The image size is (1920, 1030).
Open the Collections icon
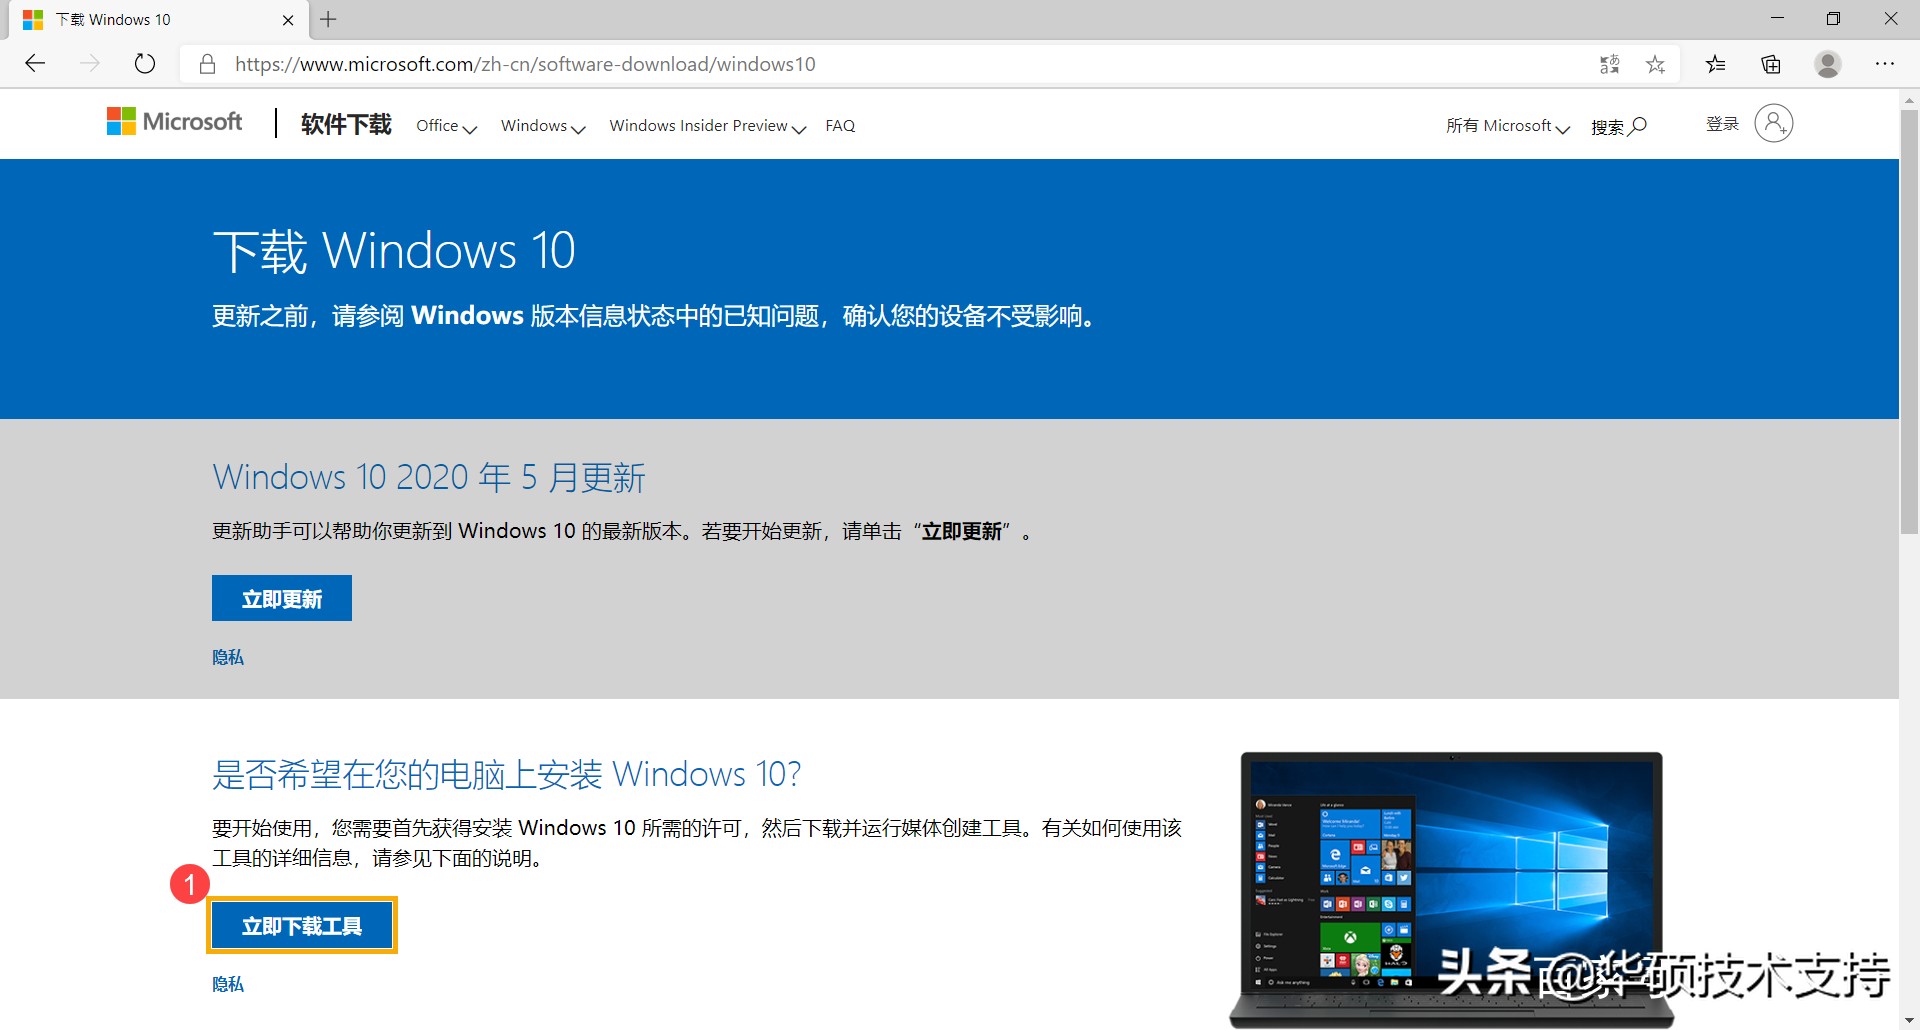point(1771,63)
